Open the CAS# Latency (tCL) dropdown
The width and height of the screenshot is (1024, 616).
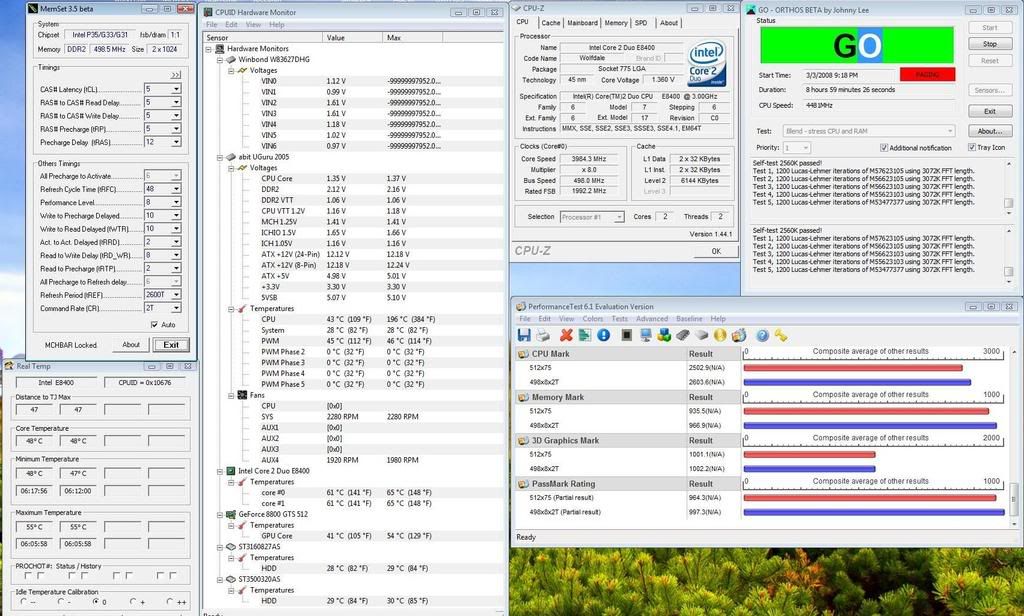pyautogui.click(x=176, y=89)
